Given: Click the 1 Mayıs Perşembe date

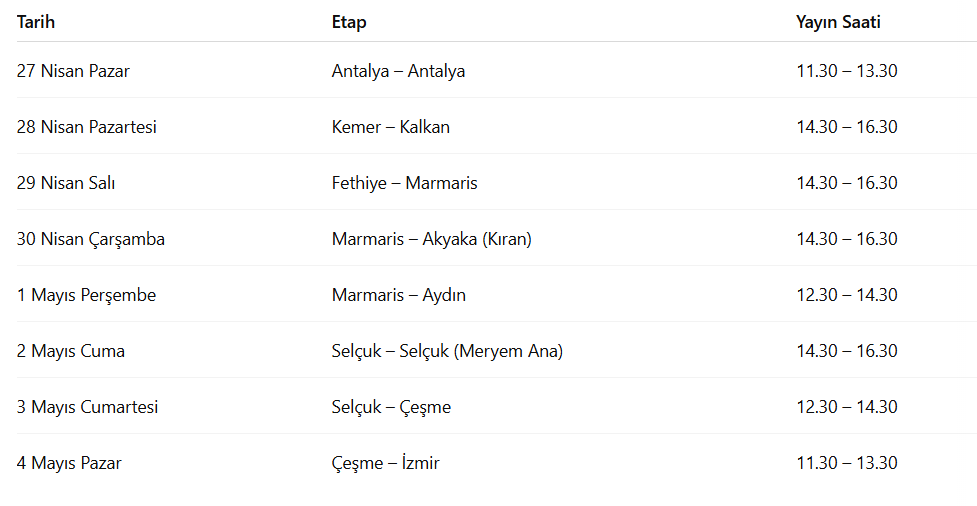Looking at the screenshot, I should point(86,295).
